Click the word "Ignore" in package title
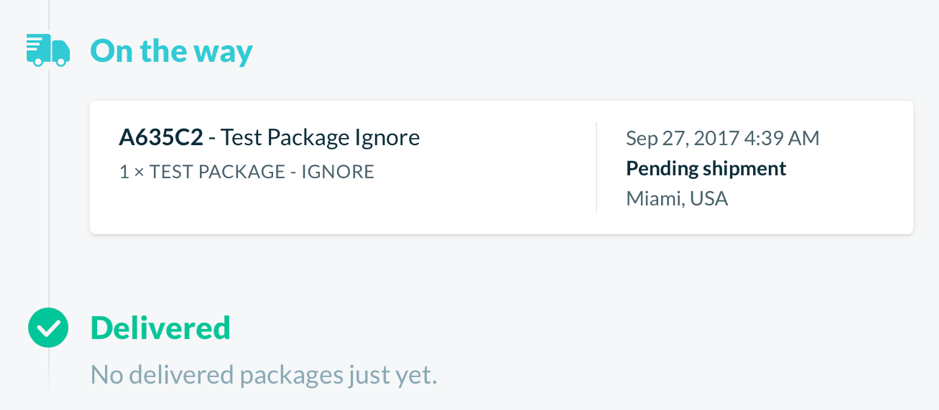 387,139
